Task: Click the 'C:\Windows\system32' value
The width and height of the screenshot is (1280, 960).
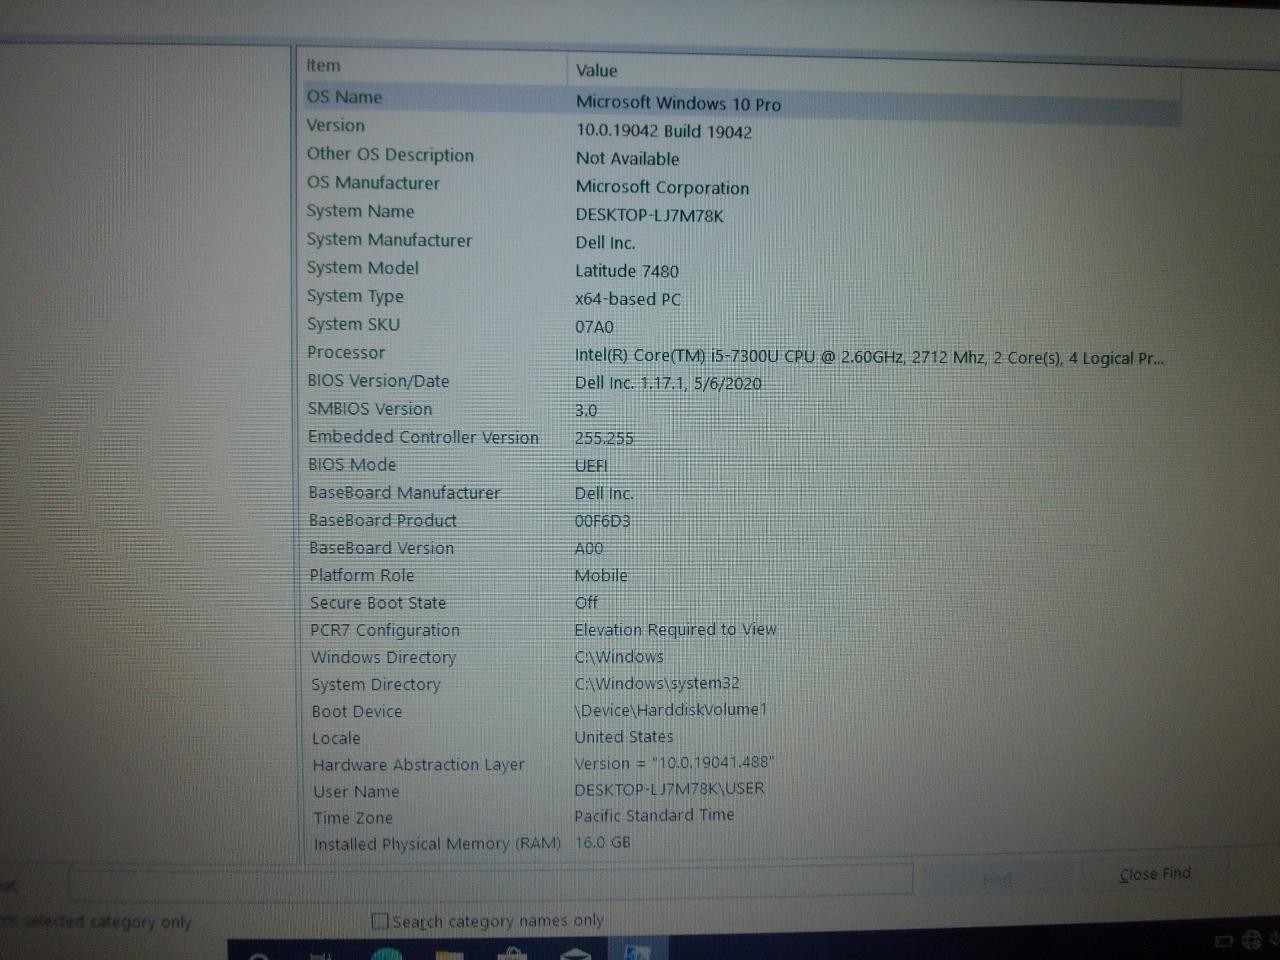Action: [x=657, y=683]
